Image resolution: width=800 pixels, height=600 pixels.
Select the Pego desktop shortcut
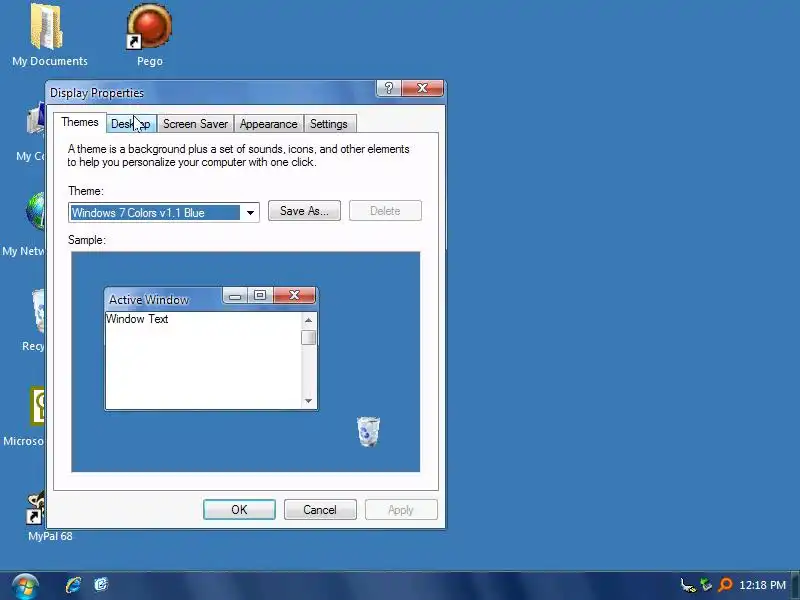point(149,35)
